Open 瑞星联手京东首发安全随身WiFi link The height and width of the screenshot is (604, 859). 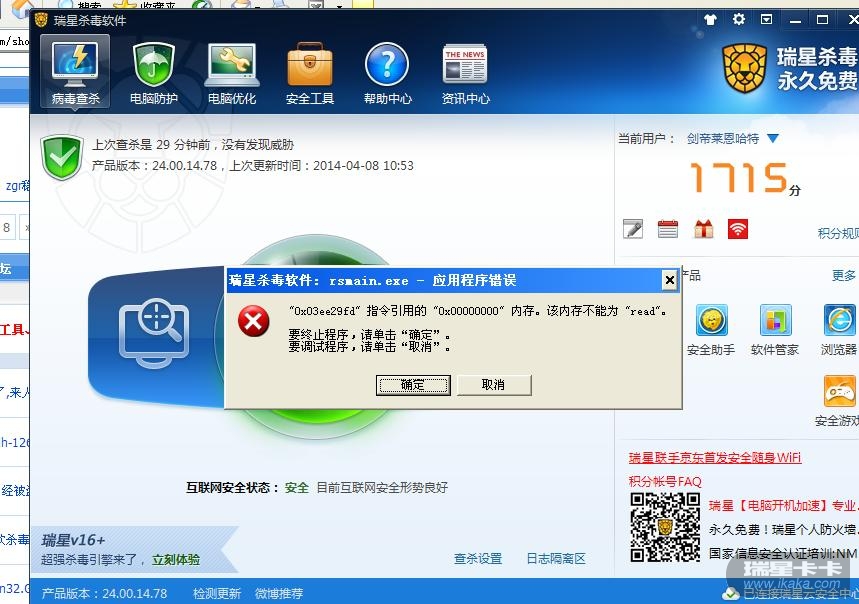pyautogui.click(x=715, y=457)
